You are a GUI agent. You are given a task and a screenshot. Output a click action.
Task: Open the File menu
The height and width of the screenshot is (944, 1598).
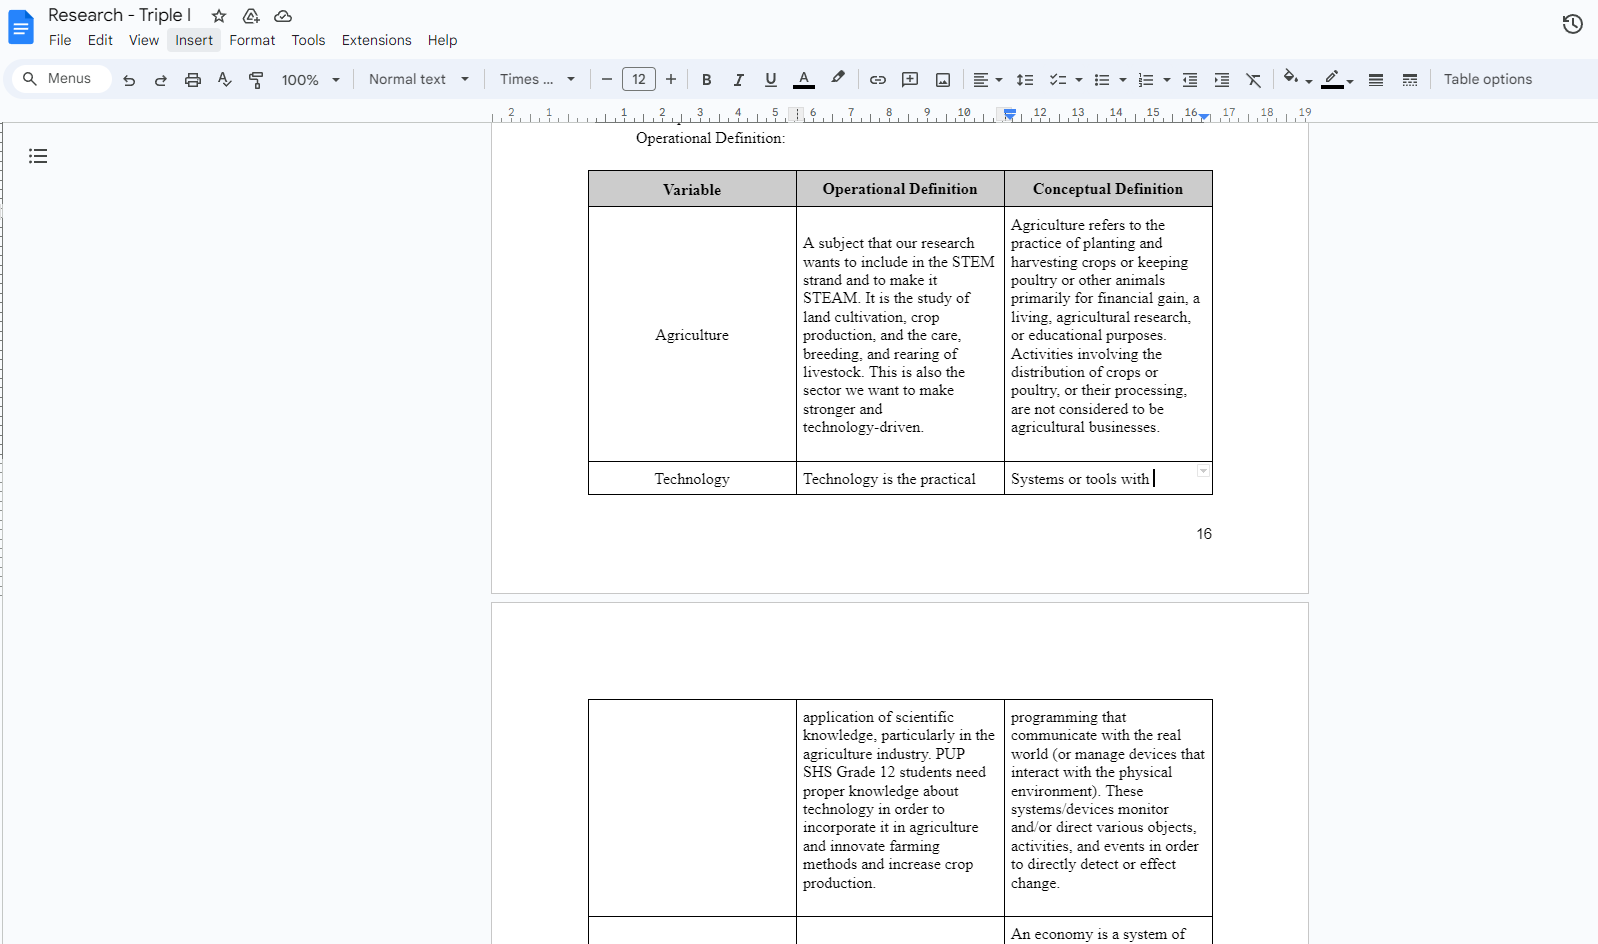[60, 40]
